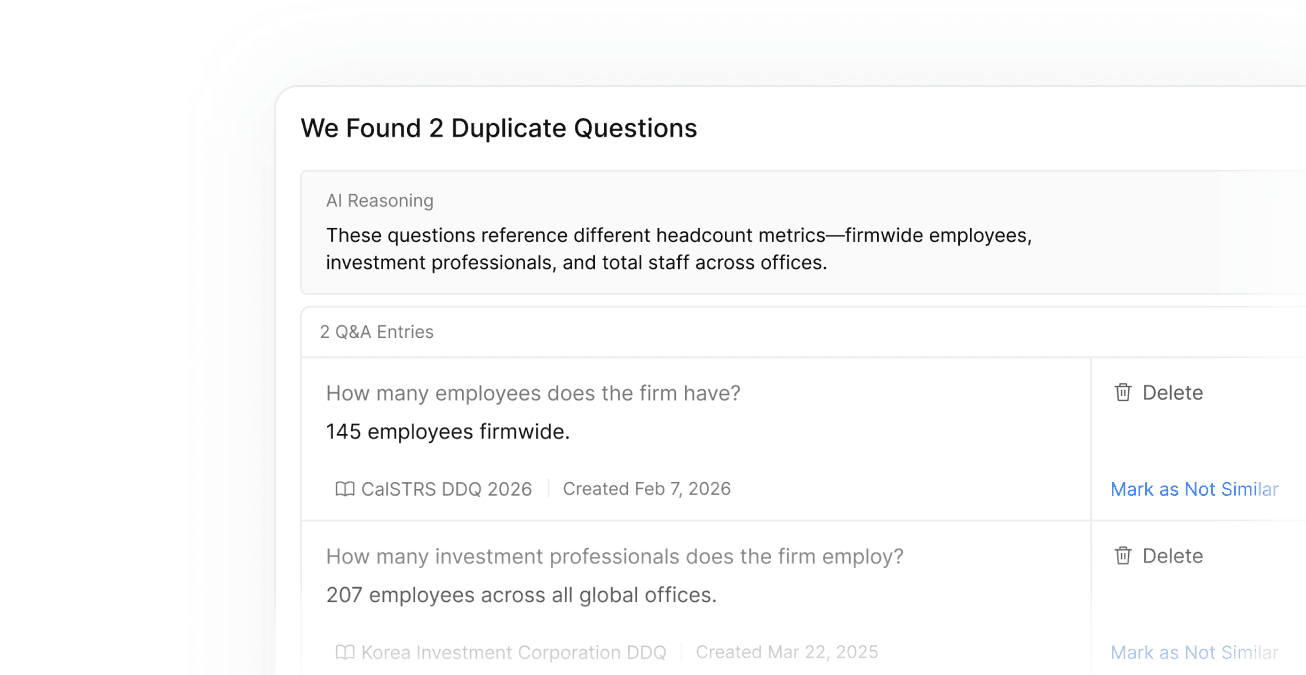Screen dimensions: 1306x675
Task: Delete the 'How many employees' entry
Action: (x=1159, y=393)
